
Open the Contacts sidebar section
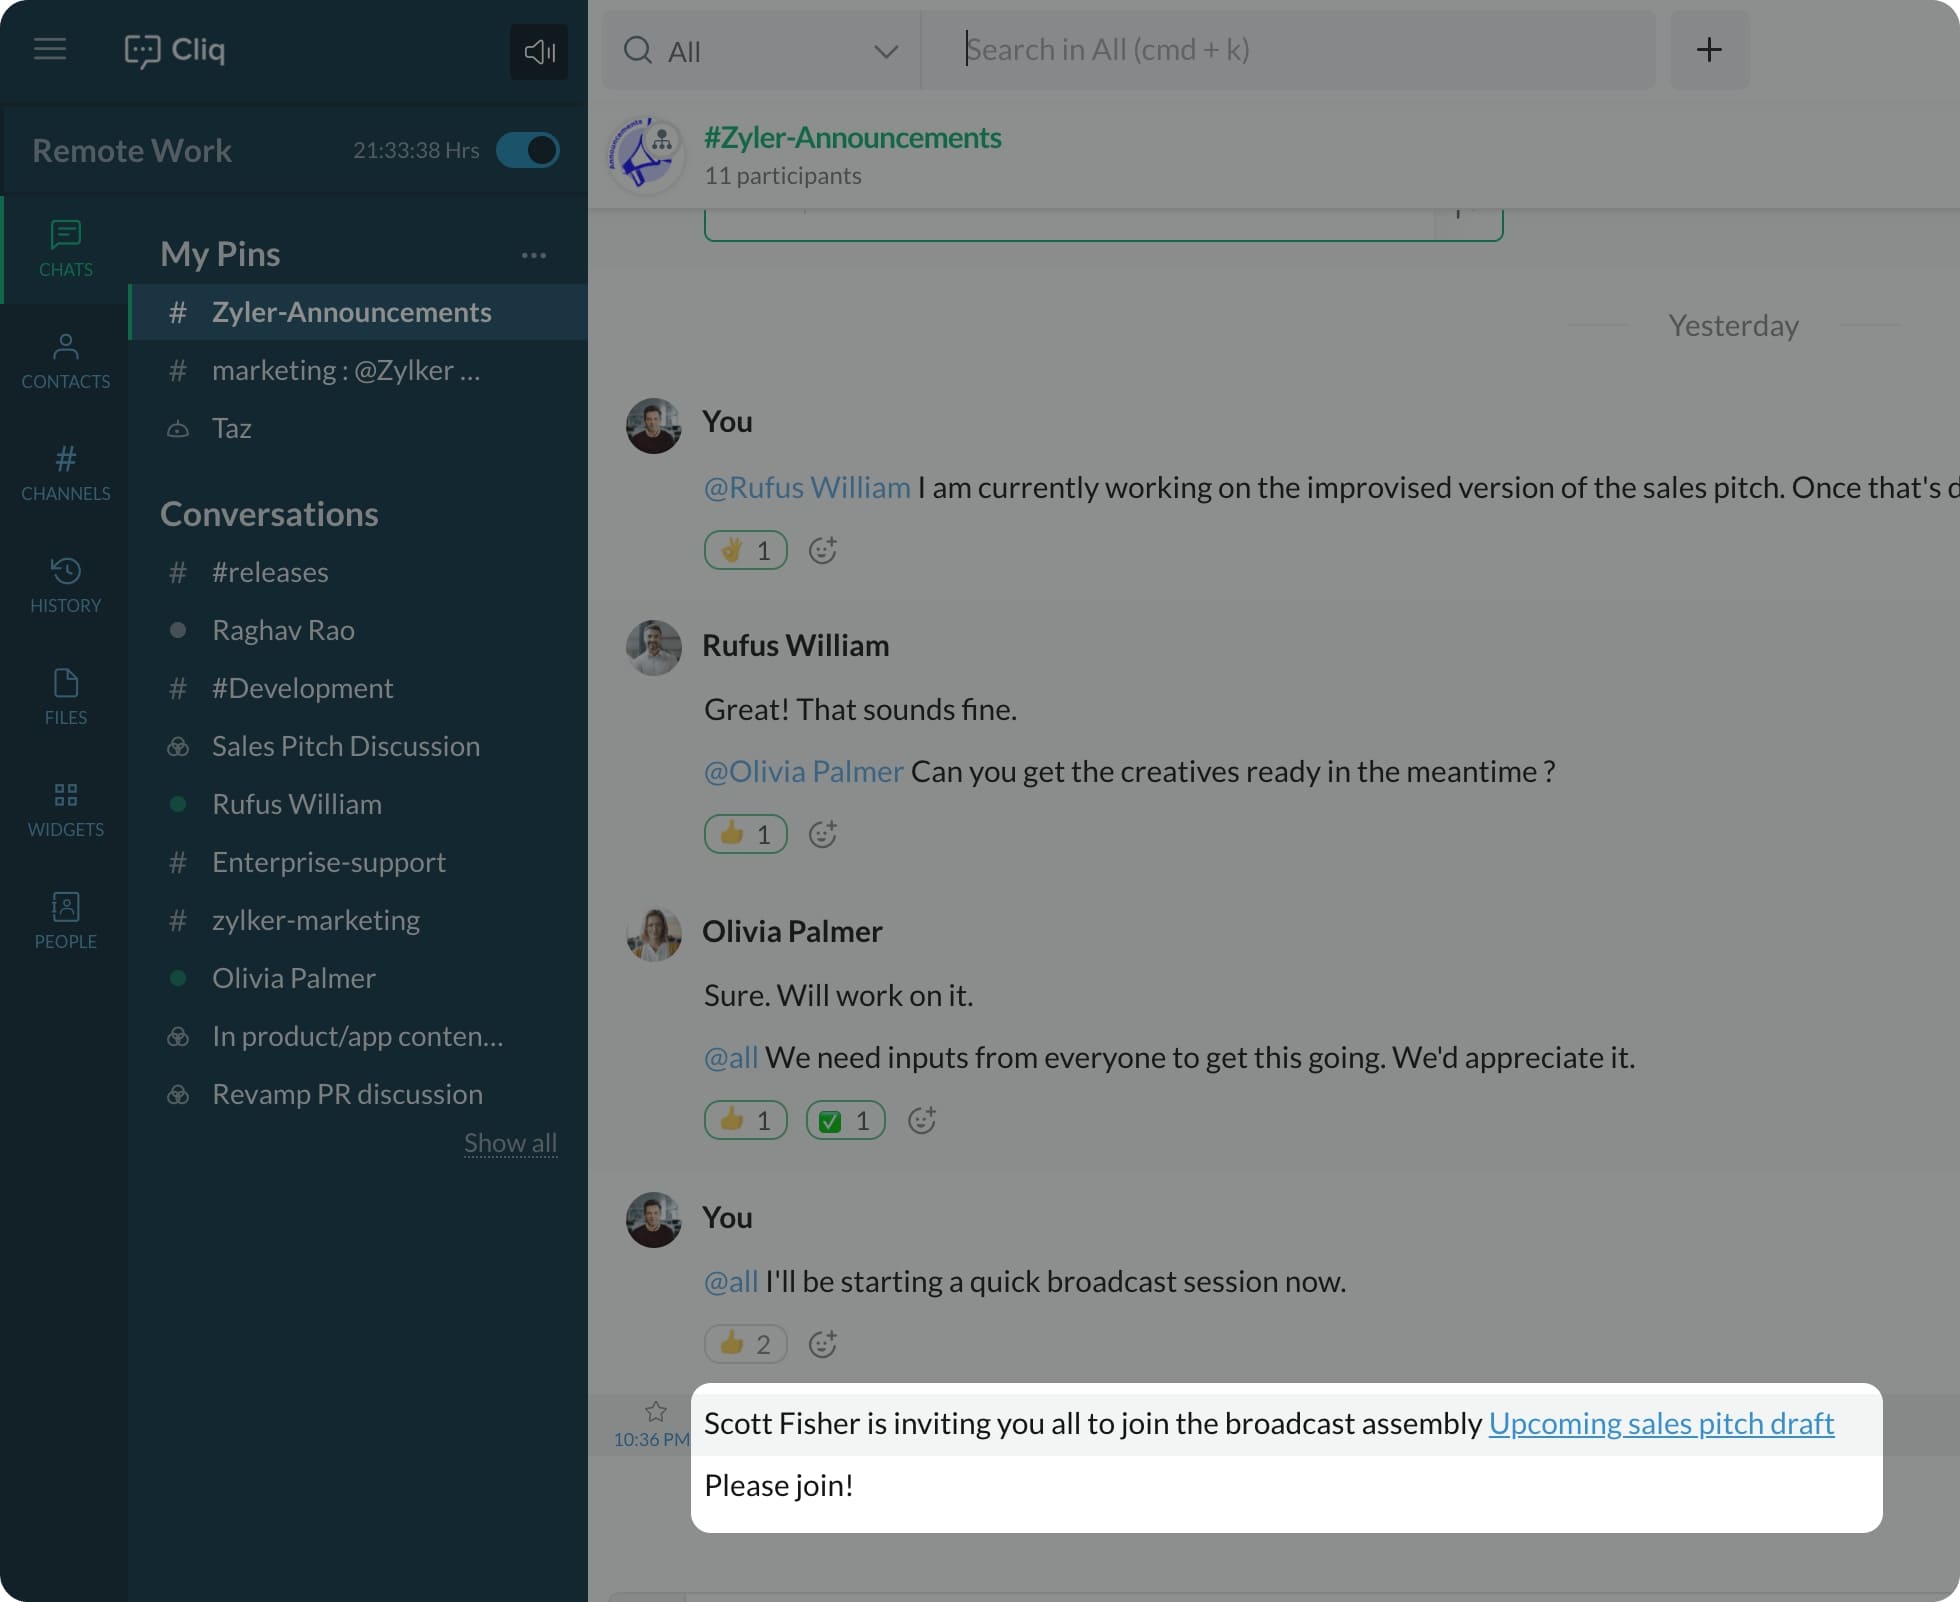65,361
